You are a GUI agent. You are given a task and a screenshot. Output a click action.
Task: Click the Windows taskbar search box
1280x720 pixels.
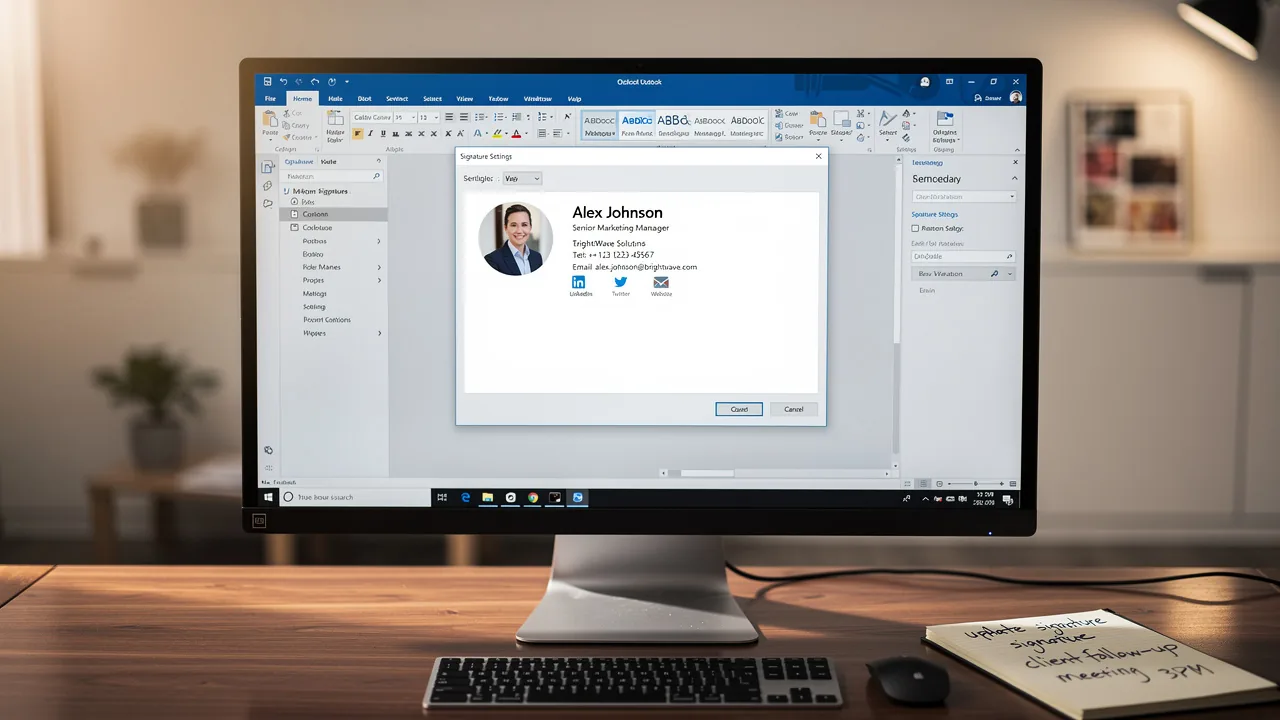click(354, 497)
